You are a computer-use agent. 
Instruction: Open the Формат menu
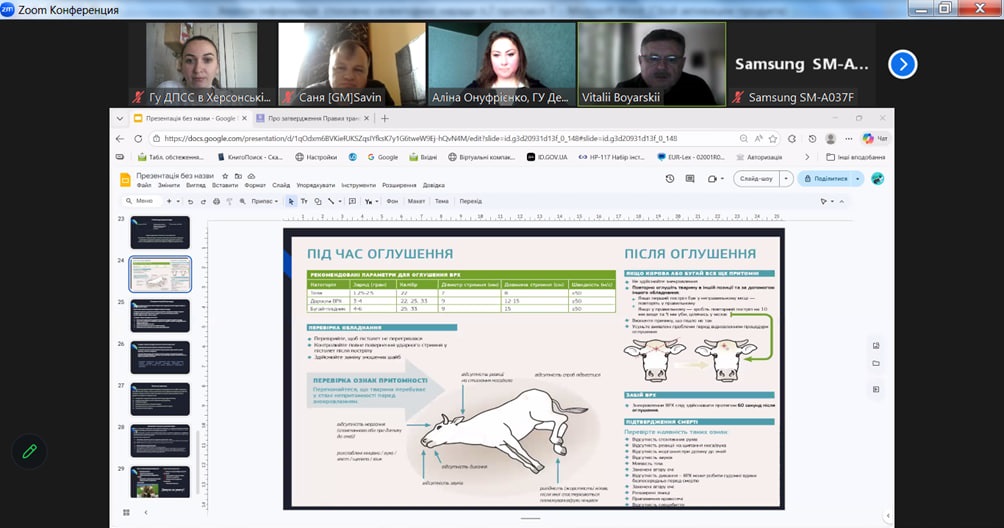click(x=255, y=185)
